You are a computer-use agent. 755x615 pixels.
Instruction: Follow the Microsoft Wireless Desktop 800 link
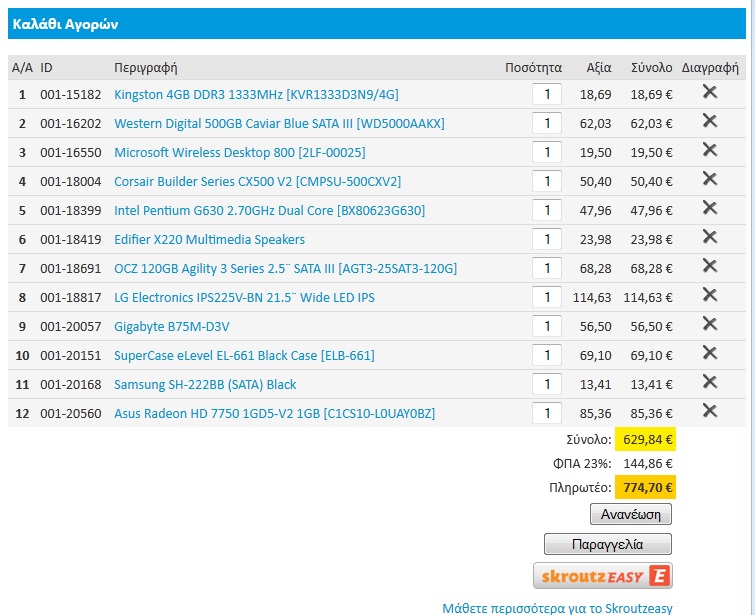click(240, 152)
